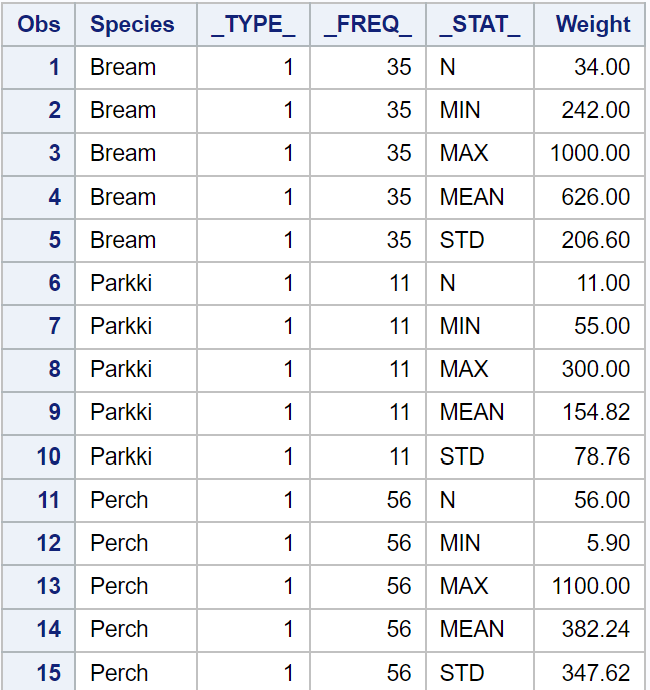650x690 pixels.
Task: Click the Perch minimum weight 5.90 cell
Action: point(589,543)
